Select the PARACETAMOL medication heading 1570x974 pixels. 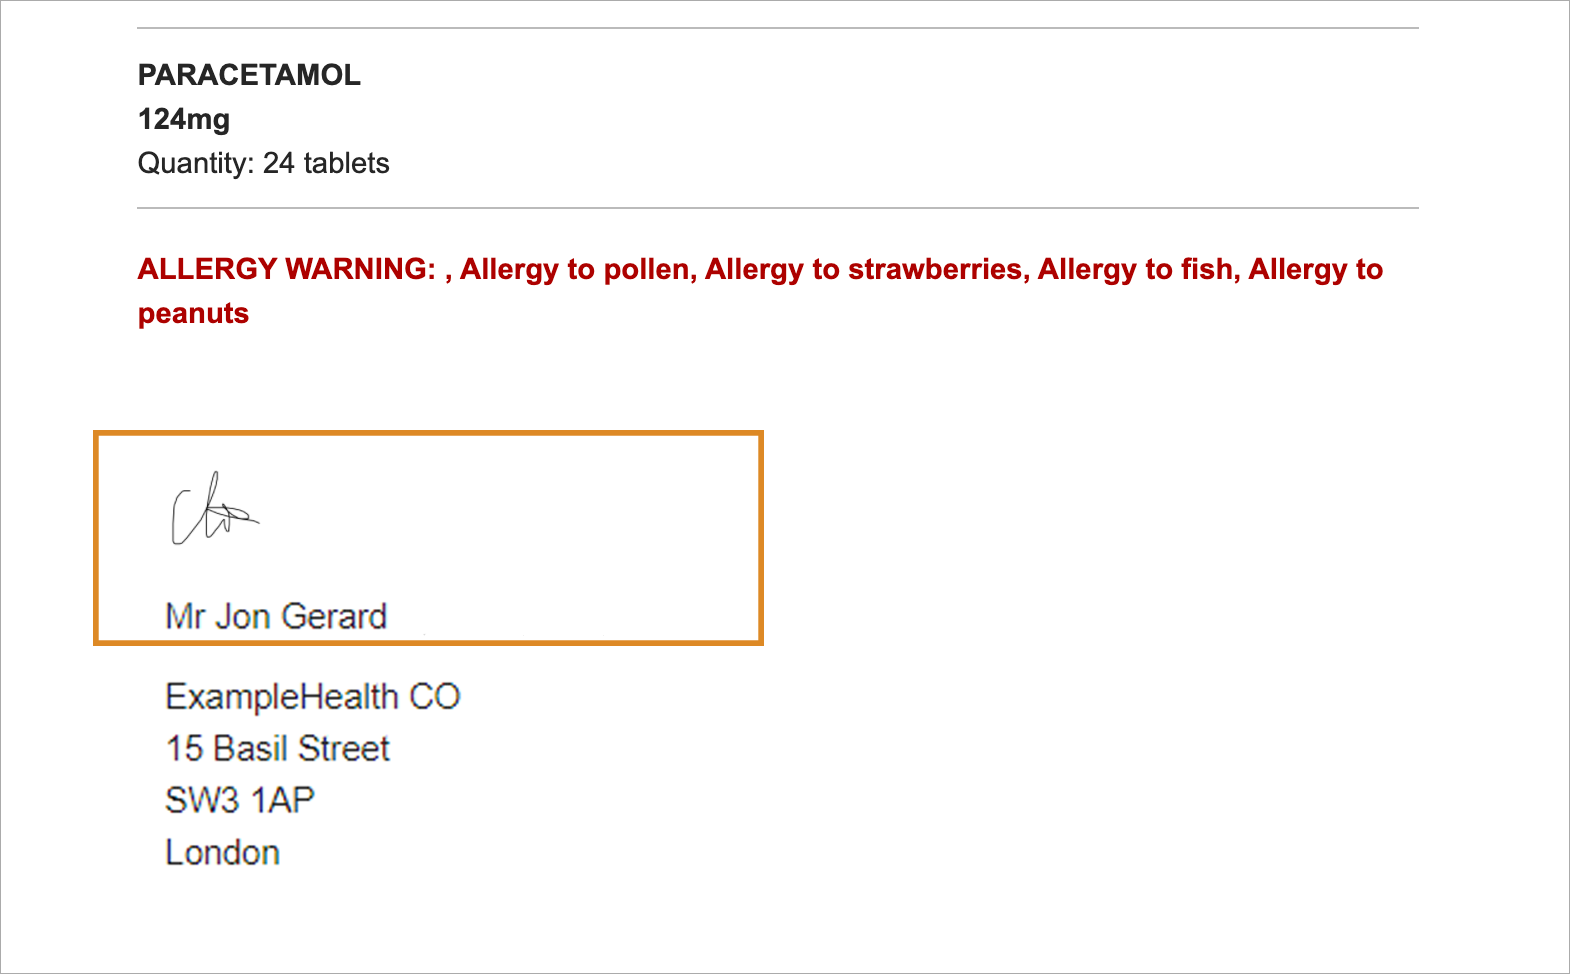[249, 75]
